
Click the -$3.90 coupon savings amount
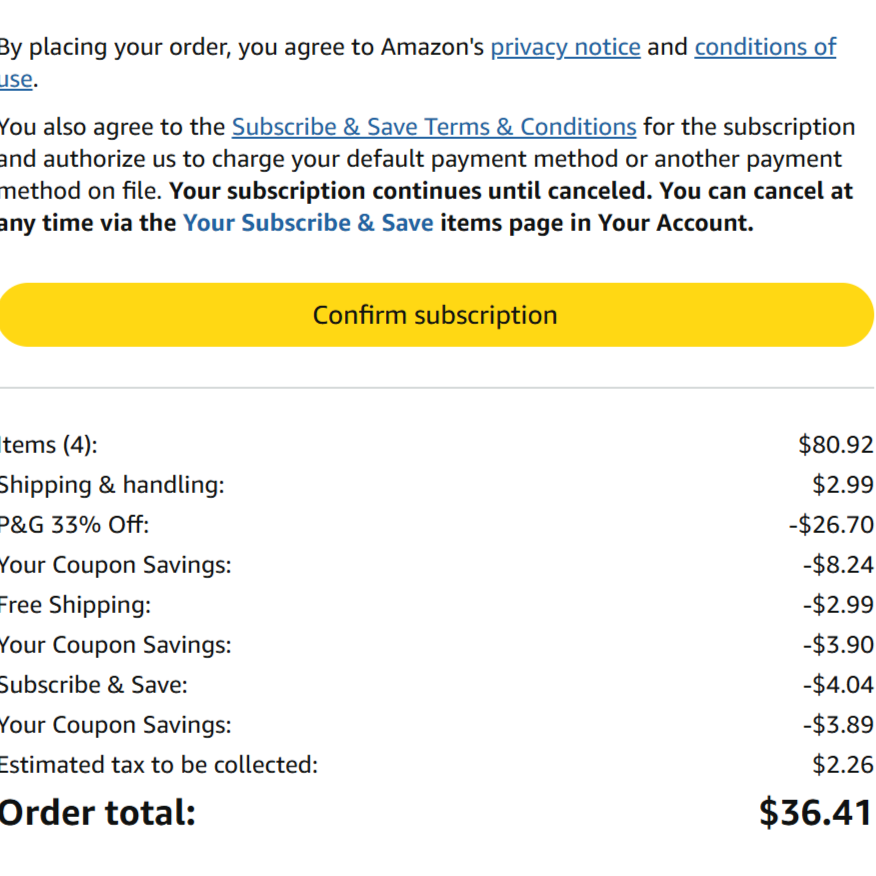(x=837, y=645)
